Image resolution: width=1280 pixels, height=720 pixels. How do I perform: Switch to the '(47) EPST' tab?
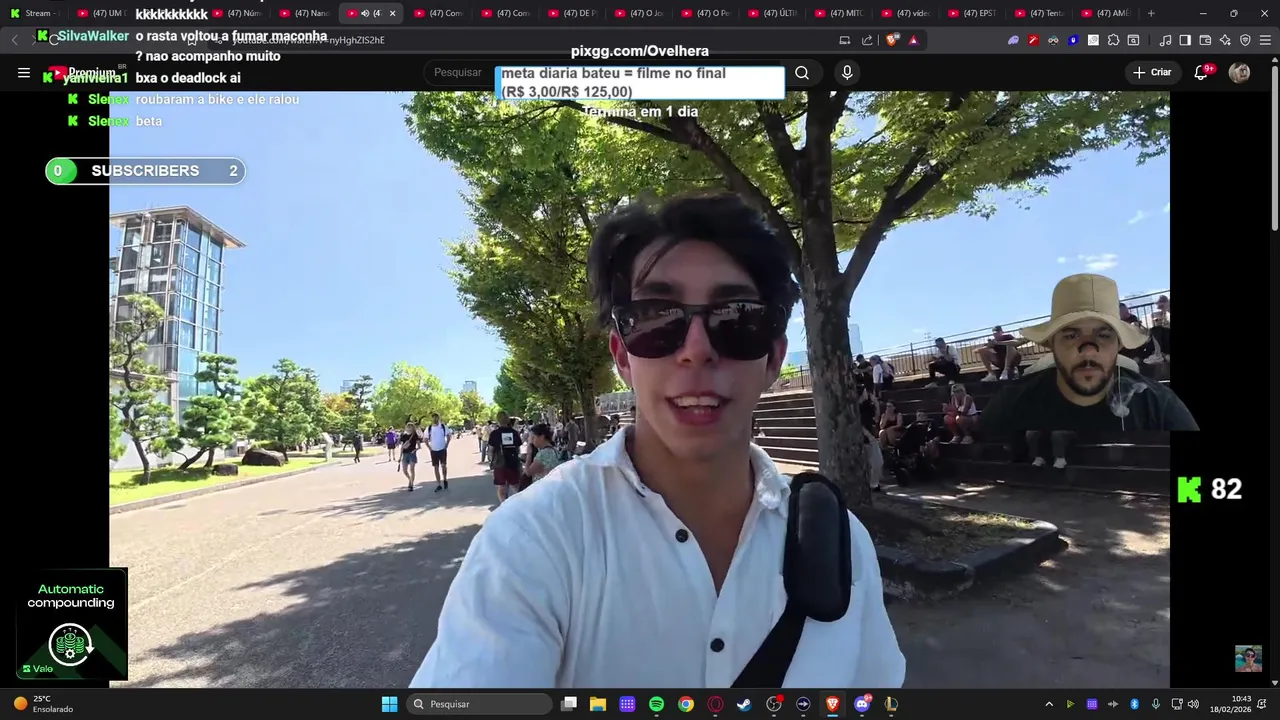(x=972, y=13)
